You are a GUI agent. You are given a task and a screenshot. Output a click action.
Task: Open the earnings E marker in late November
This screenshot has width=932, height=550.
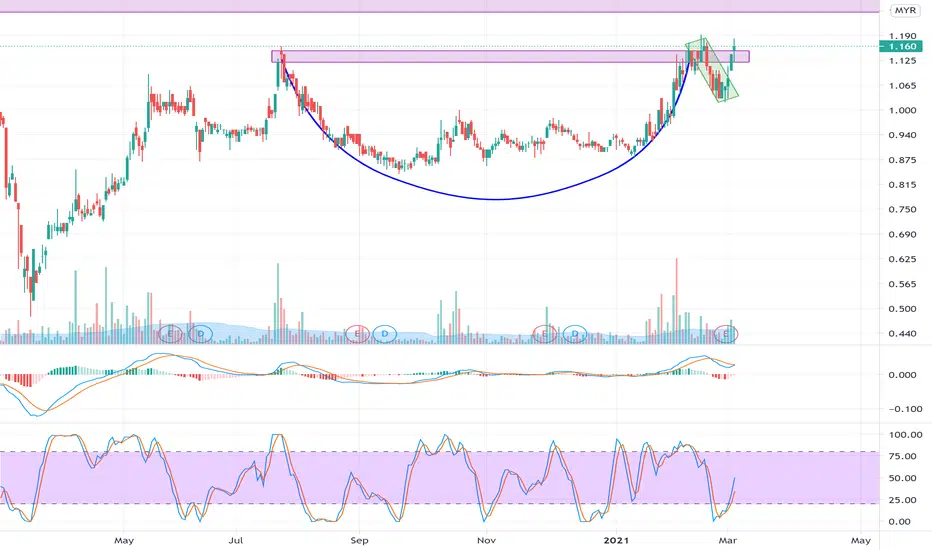(x=544, y=334)
